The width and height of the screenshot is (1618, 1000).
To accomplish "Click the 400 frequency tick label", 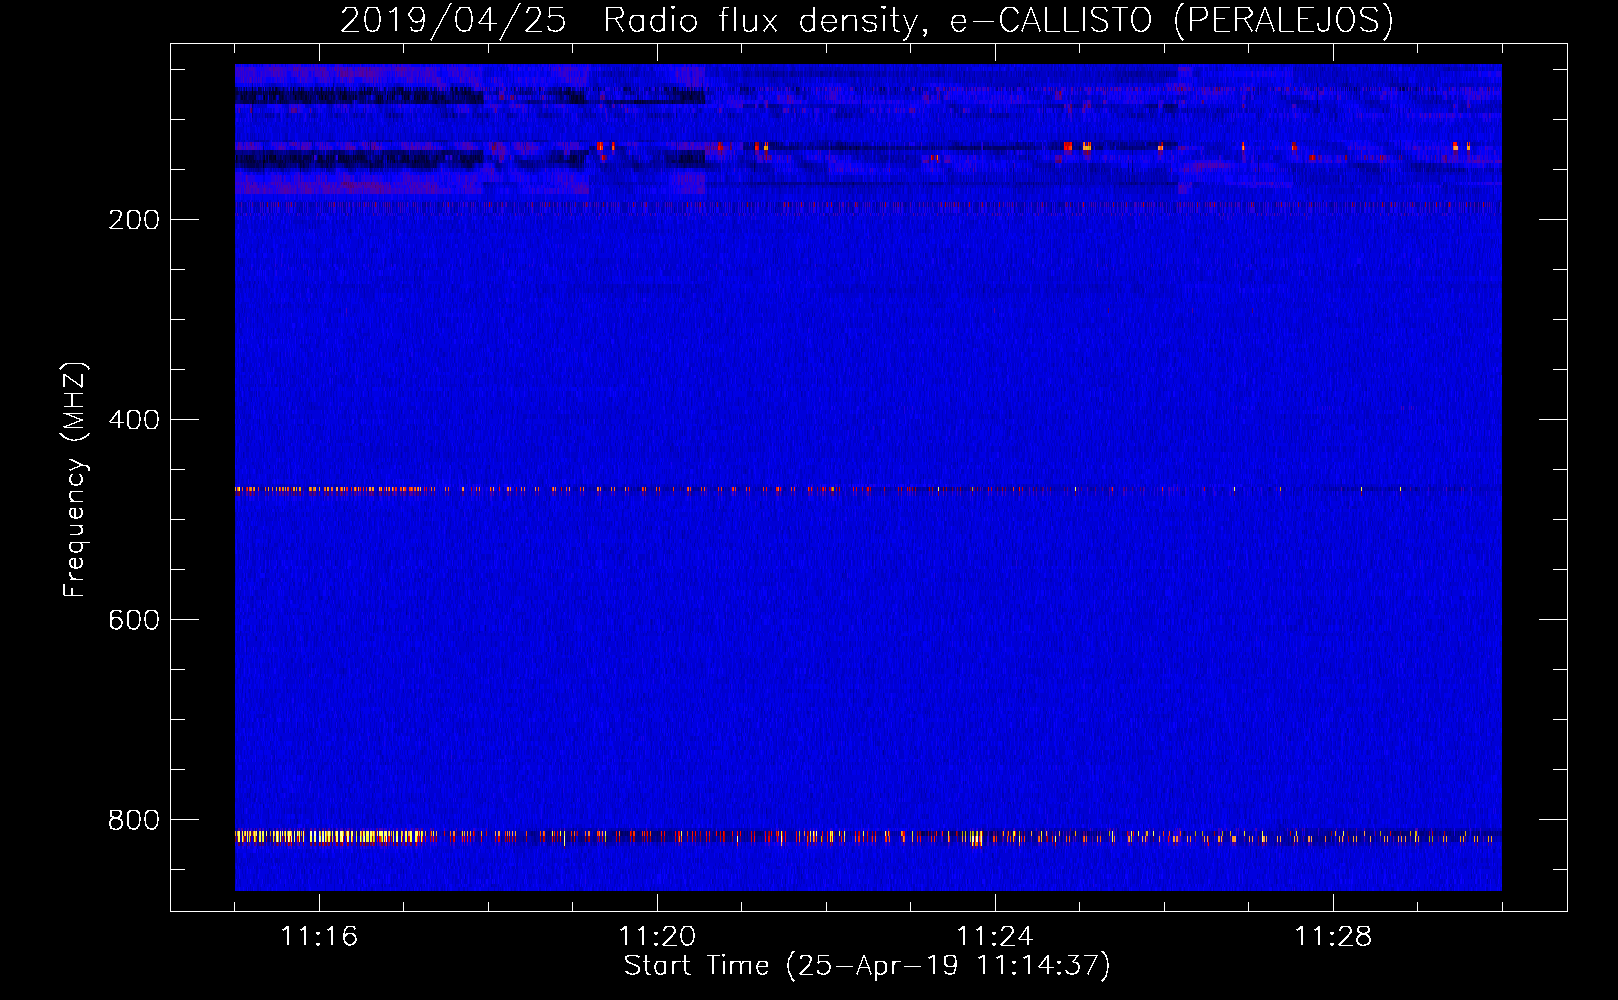I will click(134, 420).
